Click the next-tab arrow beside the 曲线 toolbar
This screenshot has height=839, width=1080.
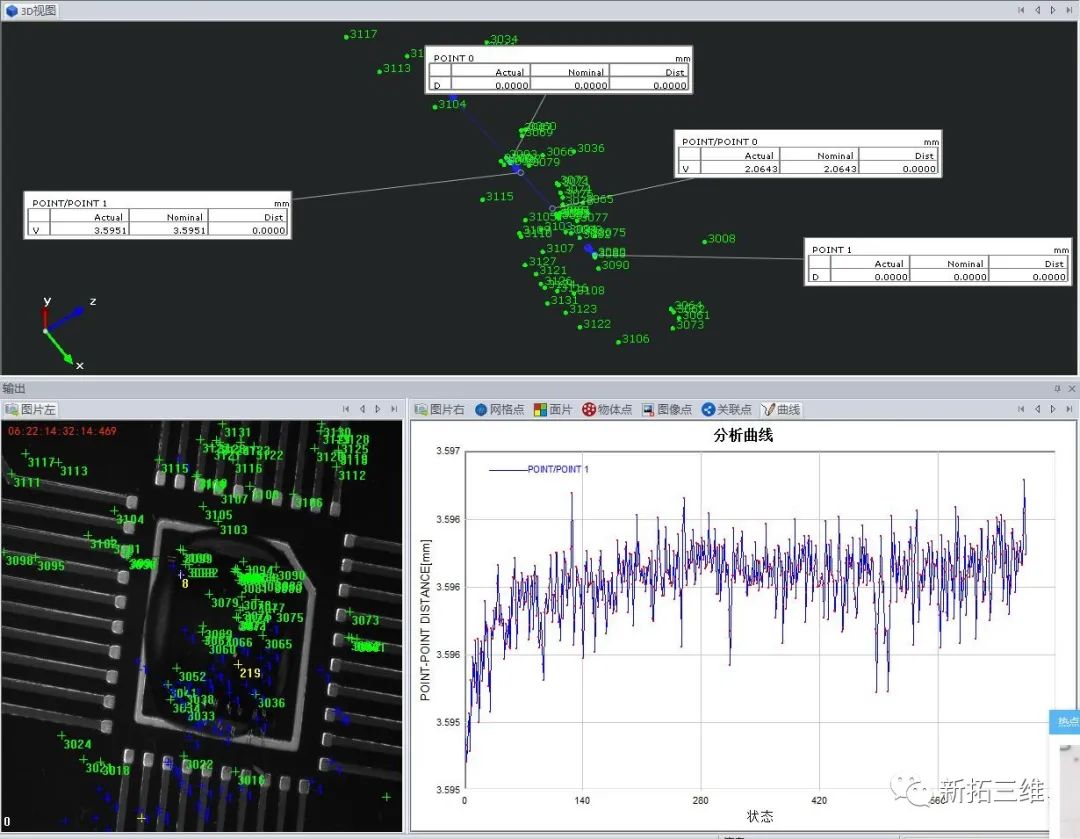click(1053, 409)
